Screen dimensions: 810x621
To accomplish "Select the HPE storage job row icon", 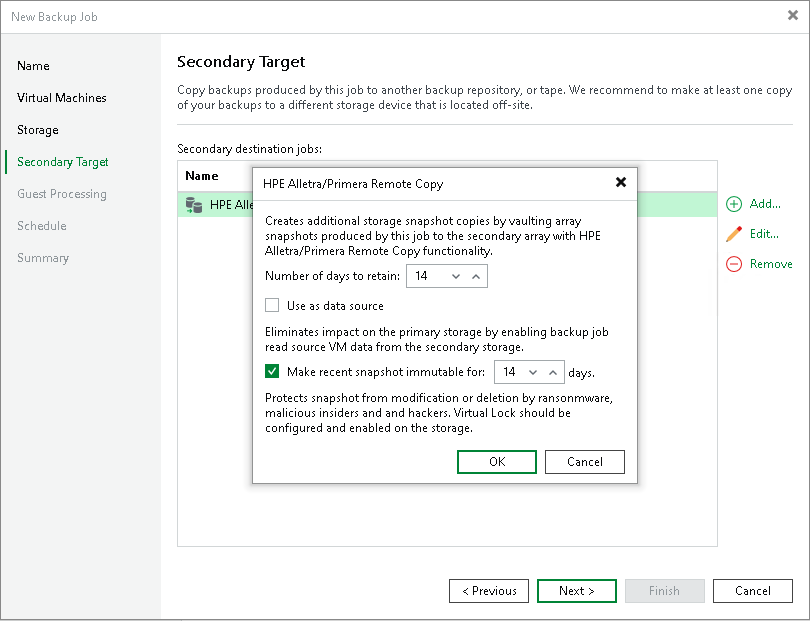I will (x=194, y=205).
